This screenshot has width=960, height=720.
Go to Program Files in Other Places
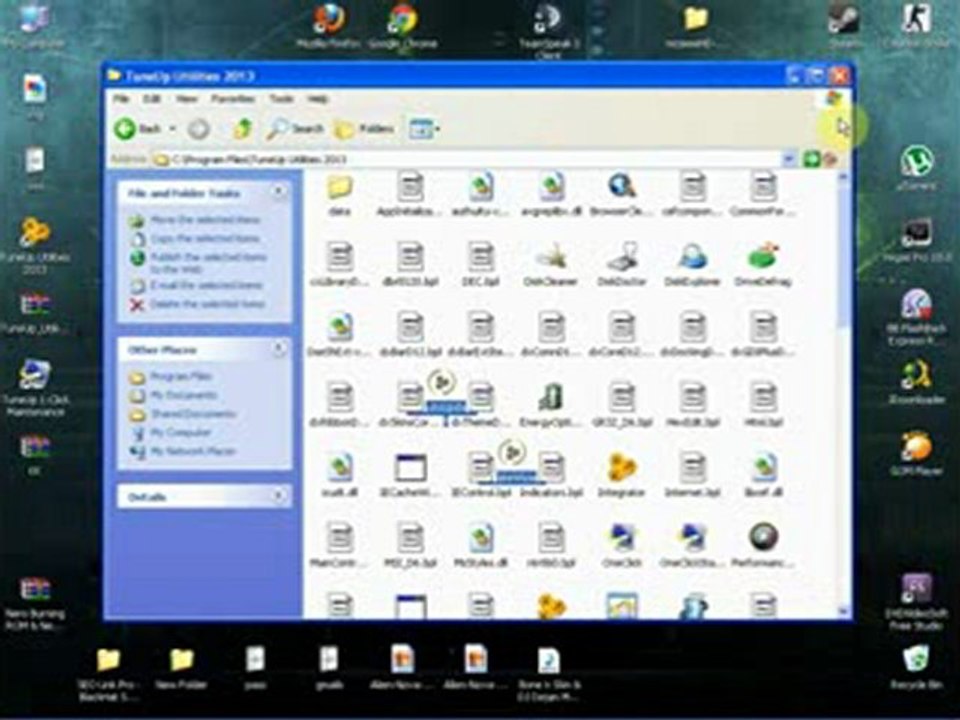(x=181, y=377)
